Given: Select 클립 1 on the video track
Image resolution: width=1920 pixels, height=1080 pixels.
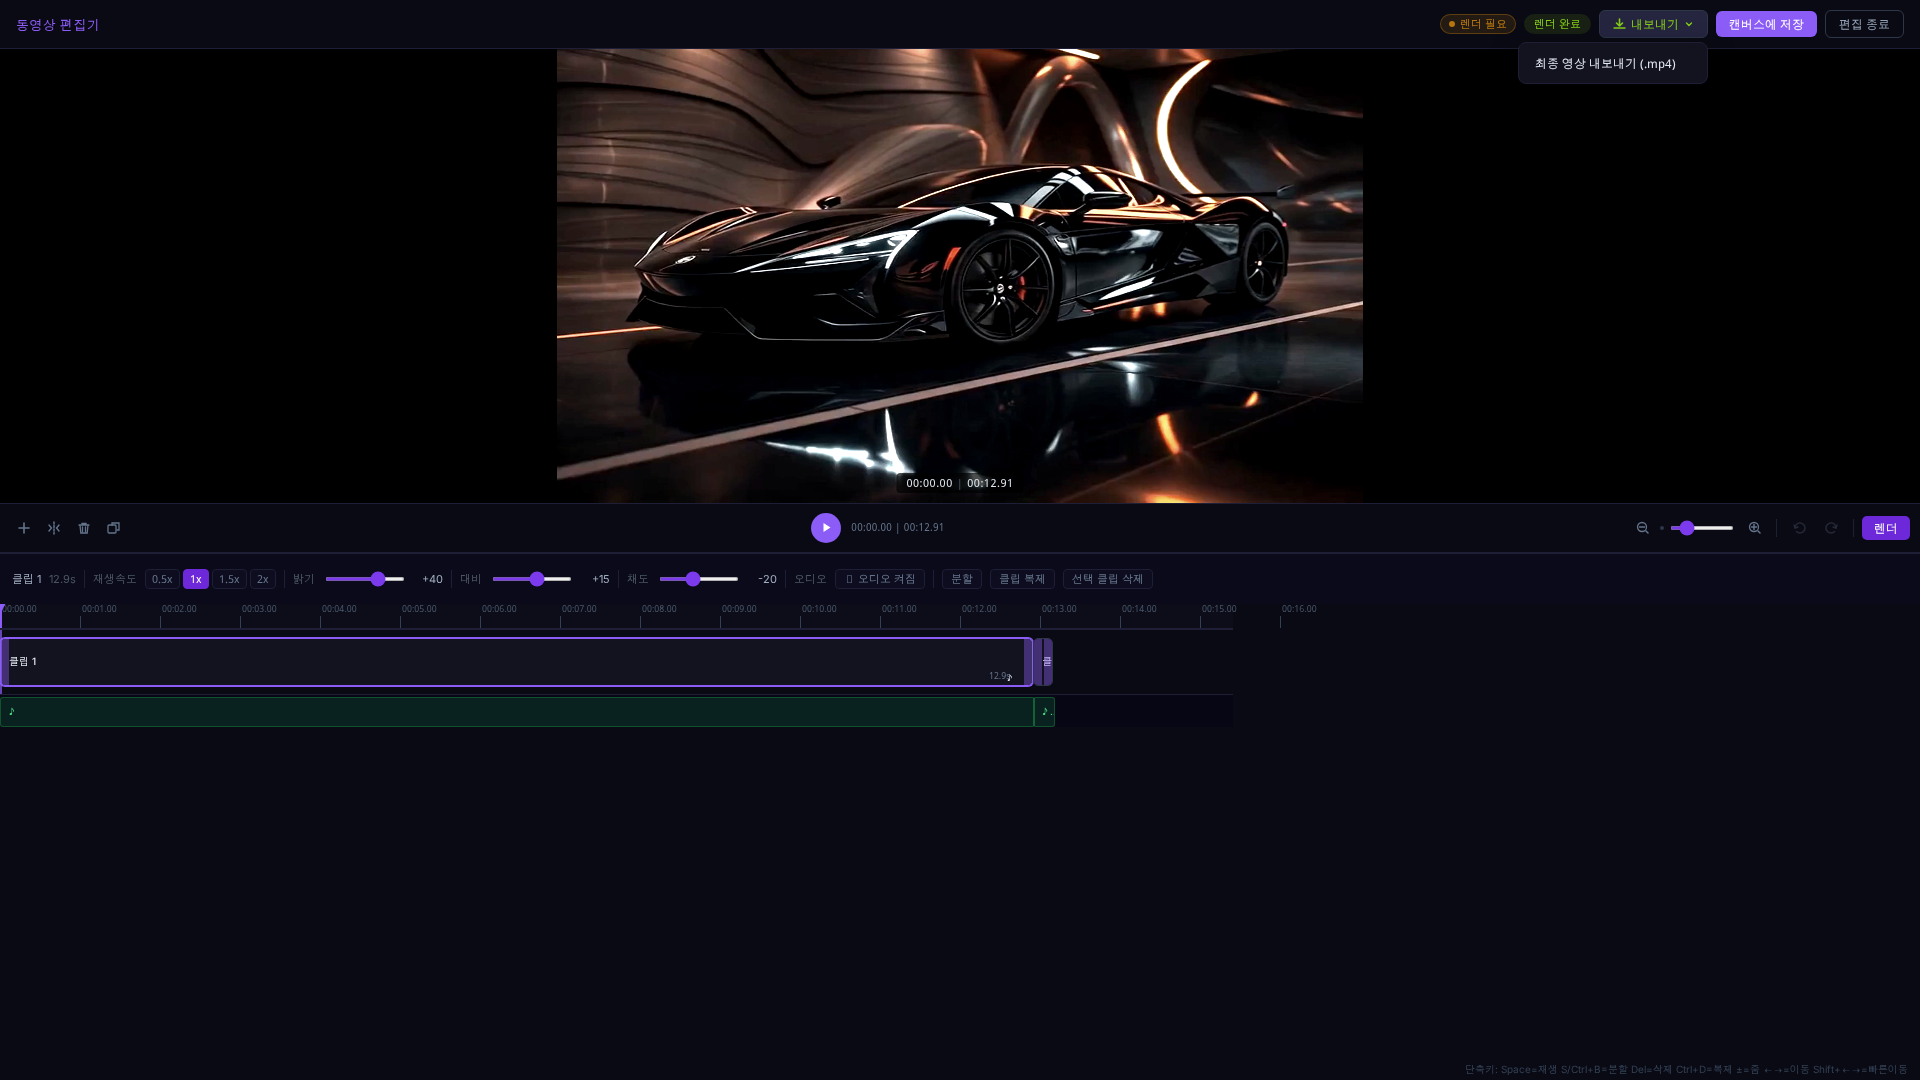Looking at the screenshot, I should pyautogui.click(x=517, y=662).
